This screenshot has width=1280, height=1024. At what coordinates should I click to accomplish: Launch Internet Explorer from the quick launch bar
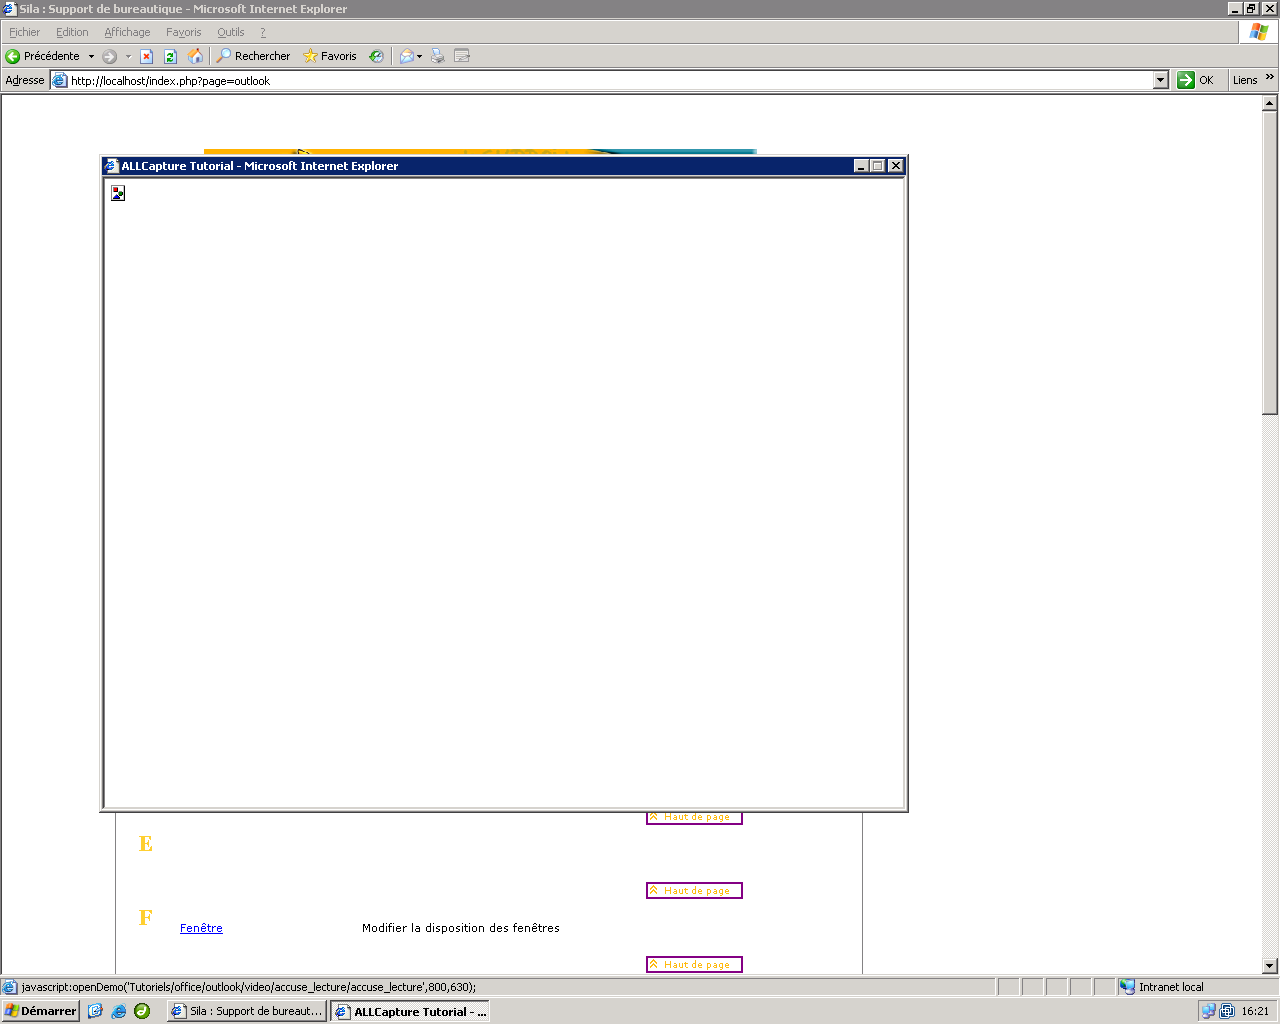click(118, 1011)
